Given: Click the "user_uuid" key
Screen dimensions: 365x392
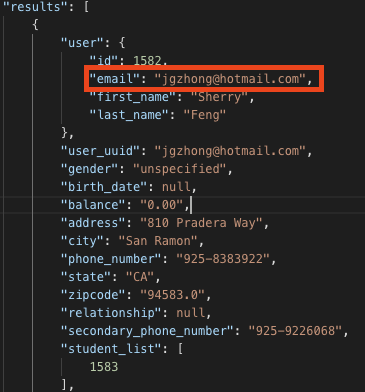Looking at the screenshot, I should (100, 151).
